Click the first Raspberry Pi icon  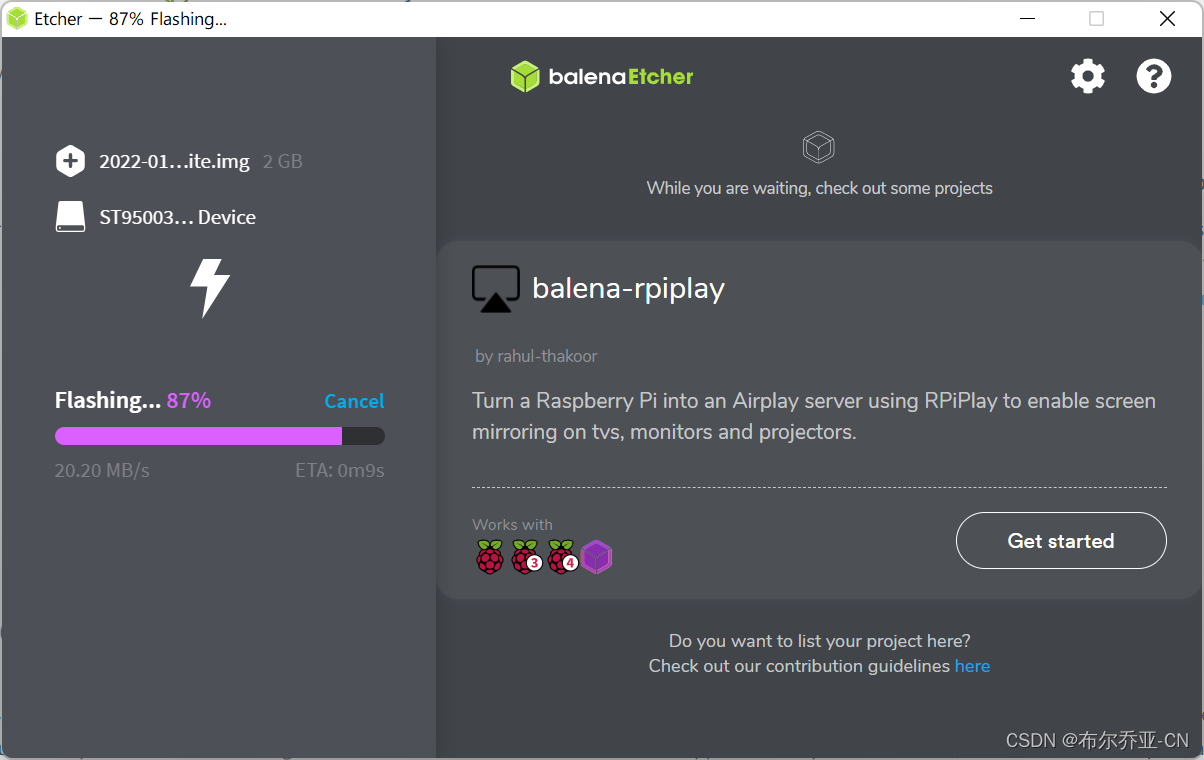[489, 557]
